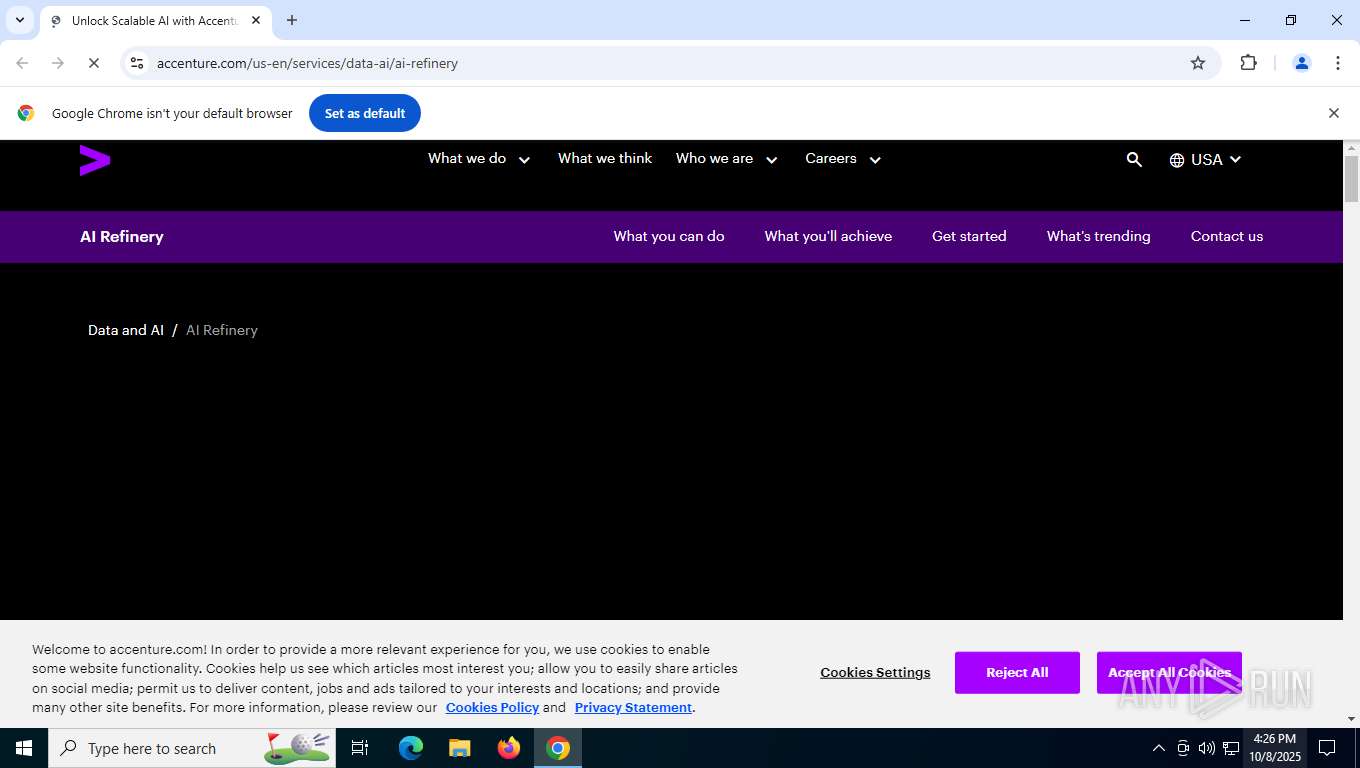
Task: Open the tab search dropdown arrow
Action: [x=19, y=20]
